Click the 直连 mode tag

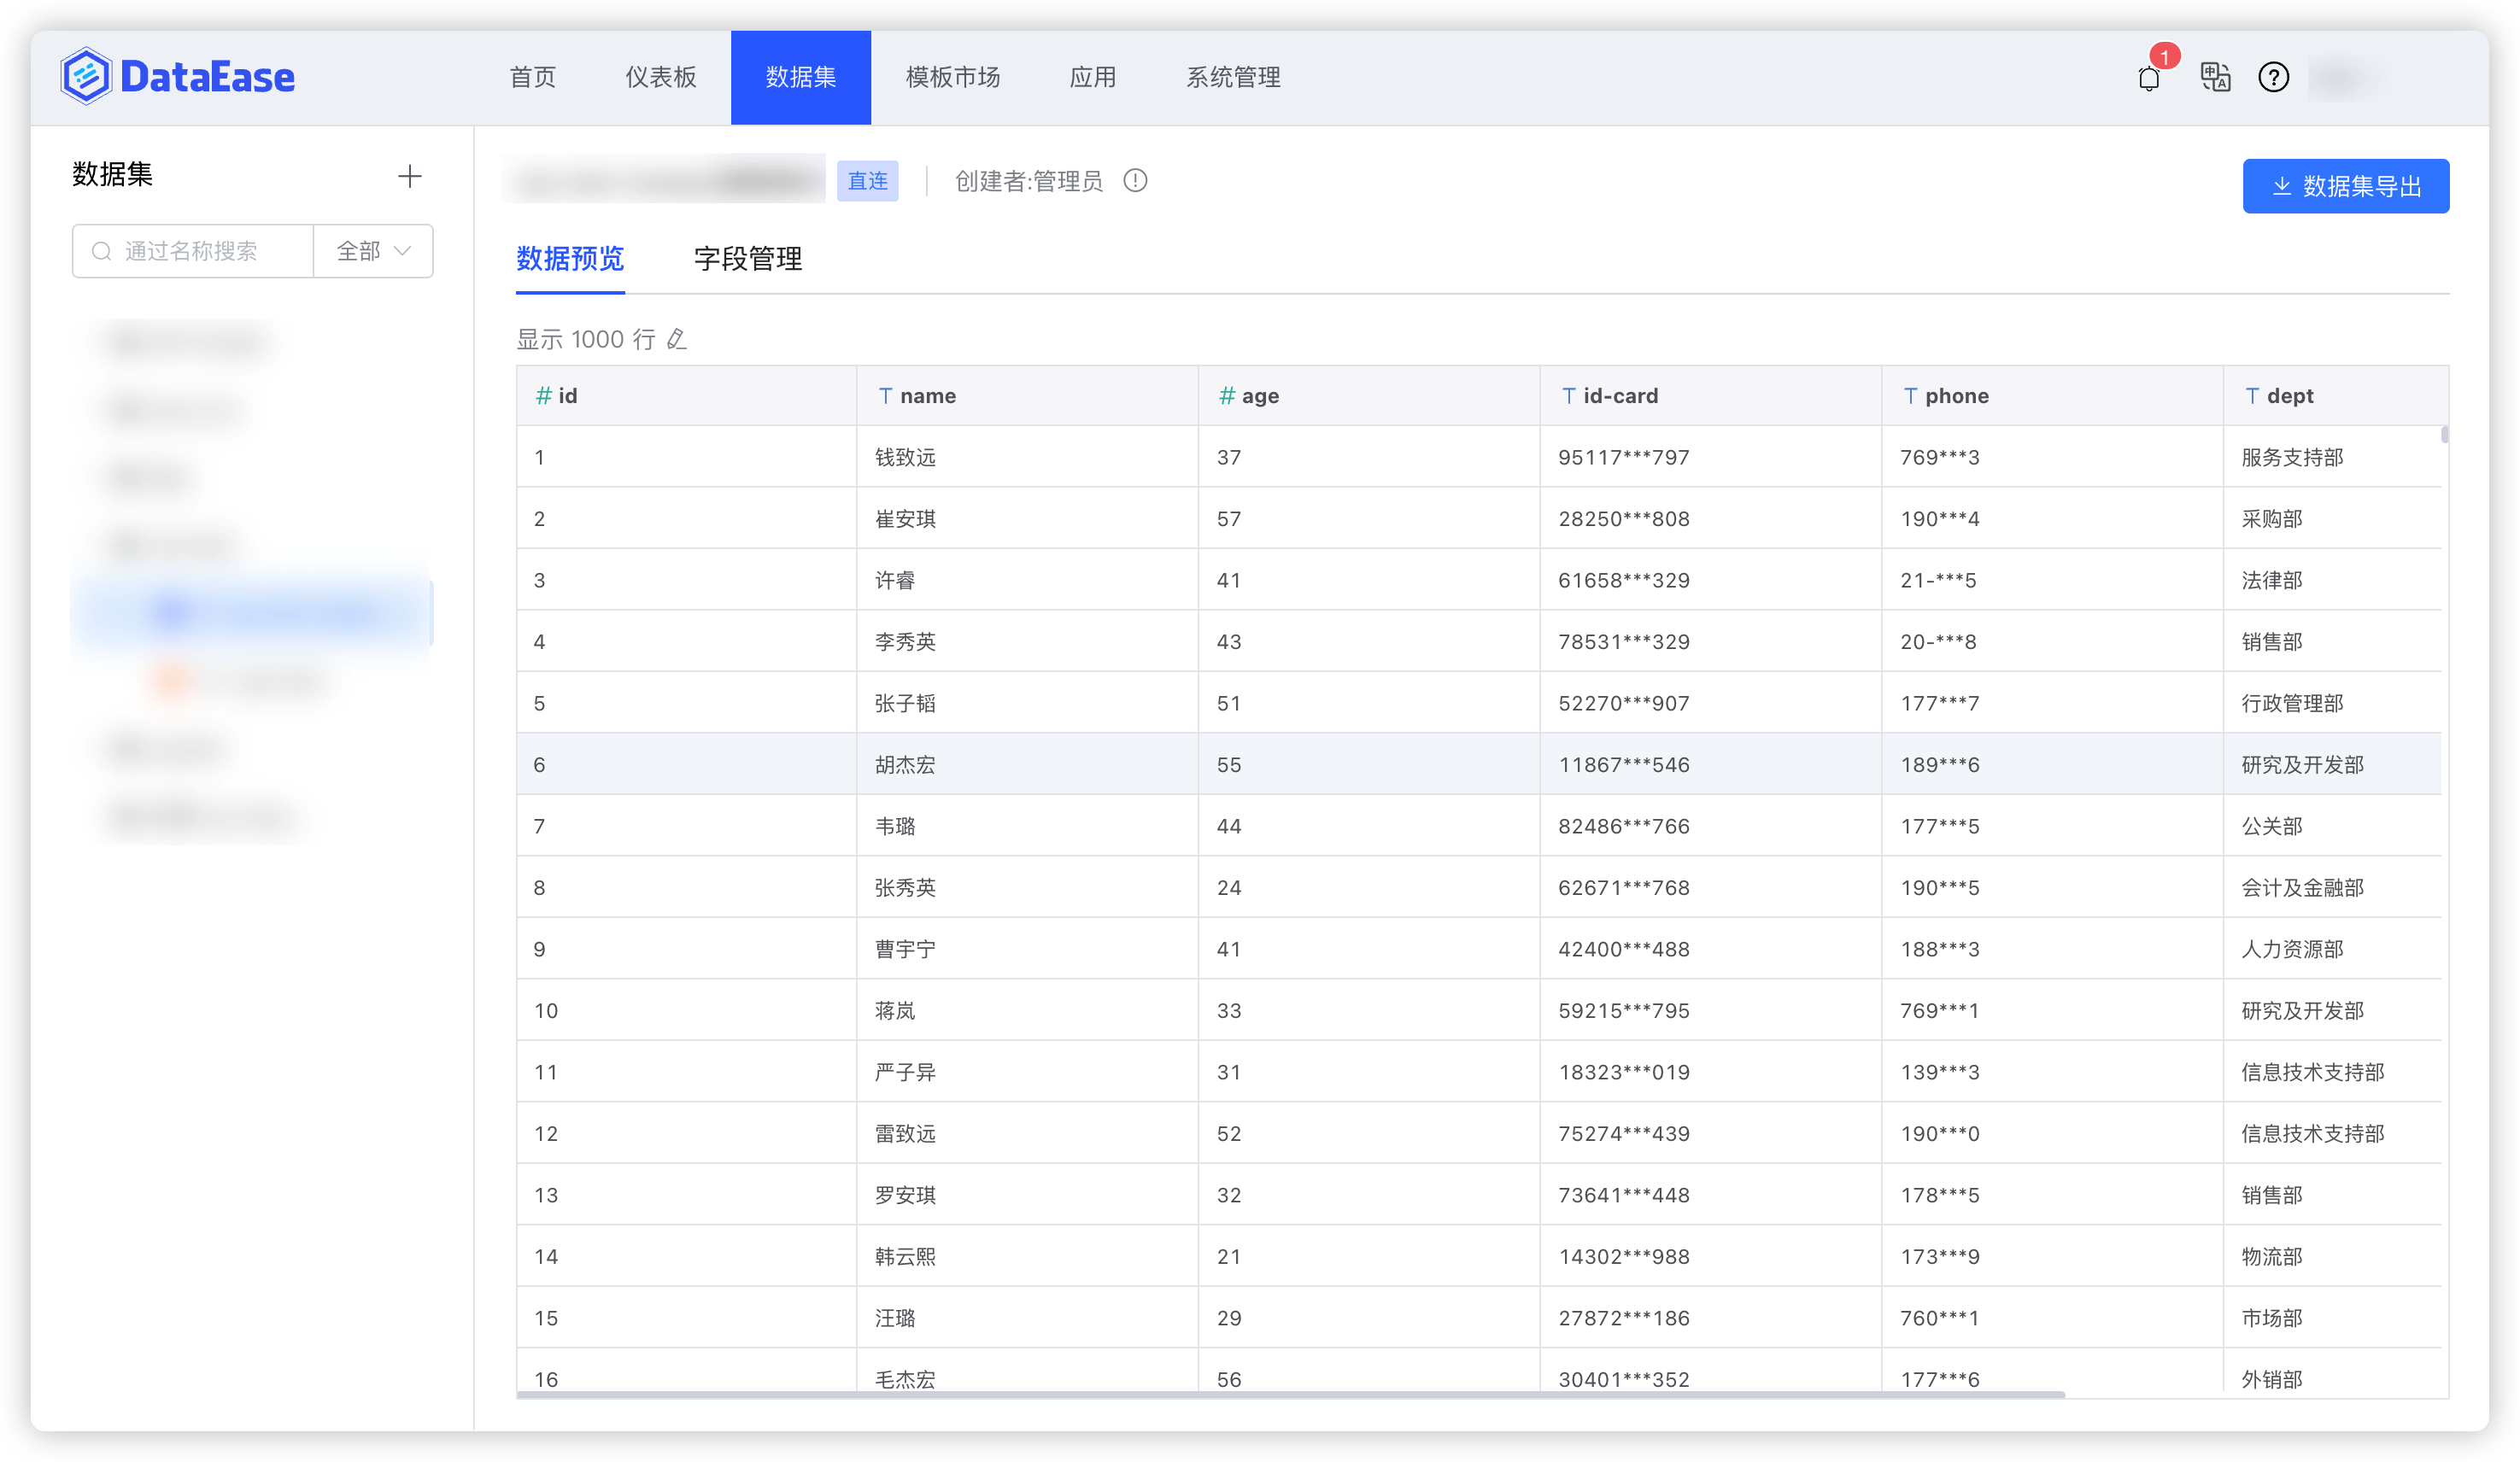[867, 181]
